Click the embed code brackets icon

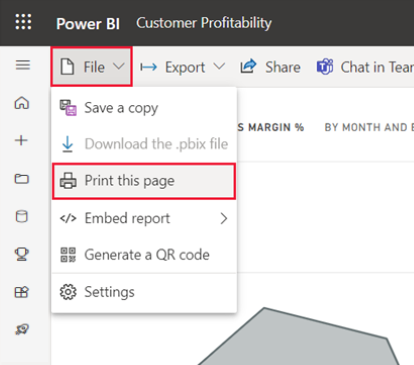[x=68, y=219]
